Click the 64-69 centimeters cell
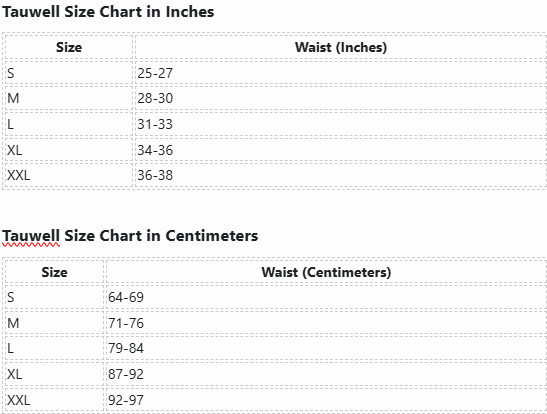The image size is (547, 414). tap(326, 297)
